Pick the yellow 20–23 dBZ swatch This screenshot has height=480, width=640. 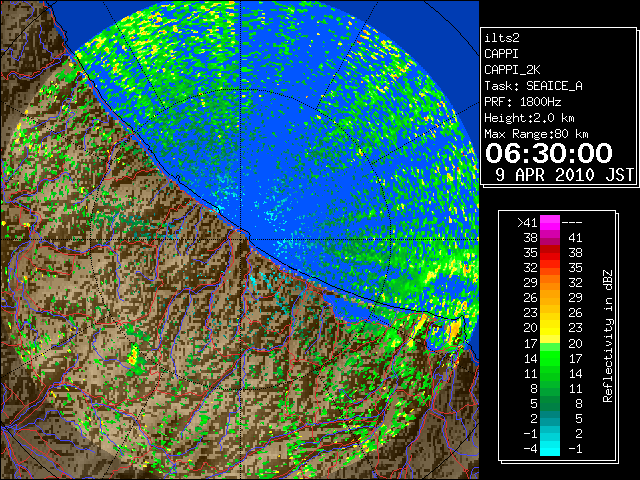point(550,328)
